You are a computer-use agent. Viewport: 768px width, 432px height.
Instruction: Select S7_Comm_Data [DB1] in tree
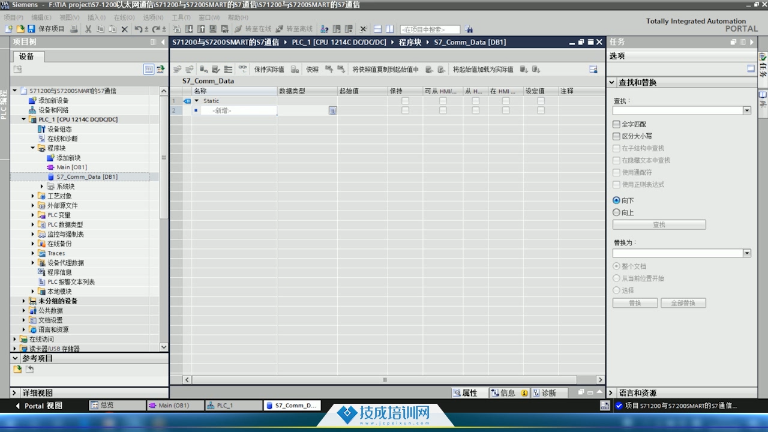tap(87, 177)
